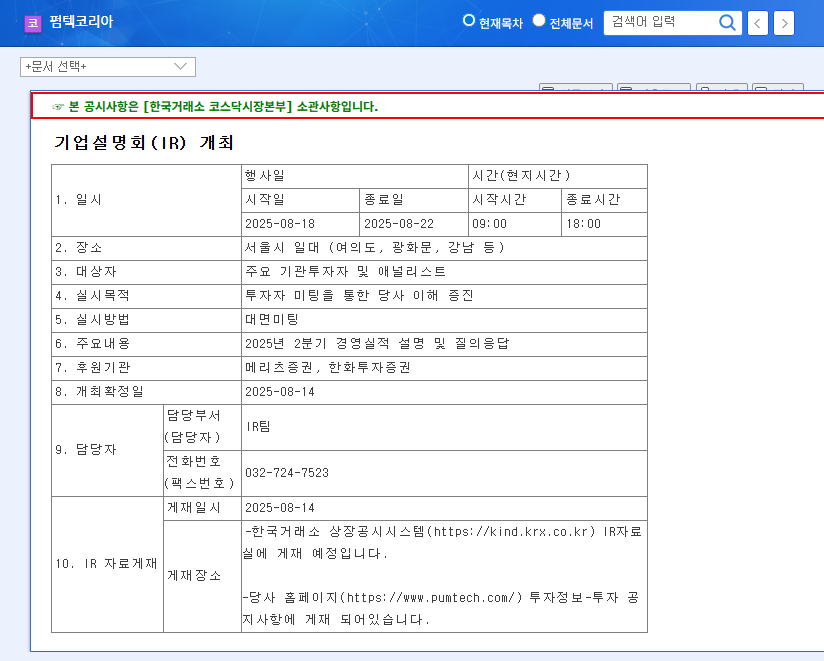This screenshot has width=824, height=661.
Task: Click the first toolbar button above the red notice
Action: 575,87
